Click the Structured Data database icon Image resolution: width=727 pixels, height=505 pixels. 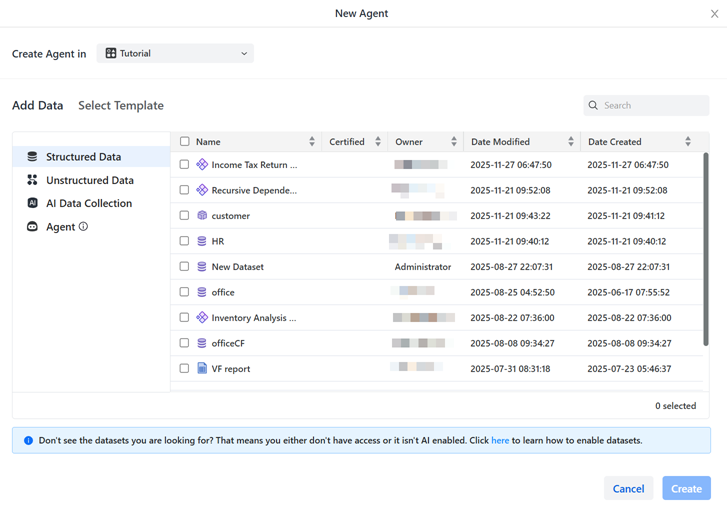(32, 157)
